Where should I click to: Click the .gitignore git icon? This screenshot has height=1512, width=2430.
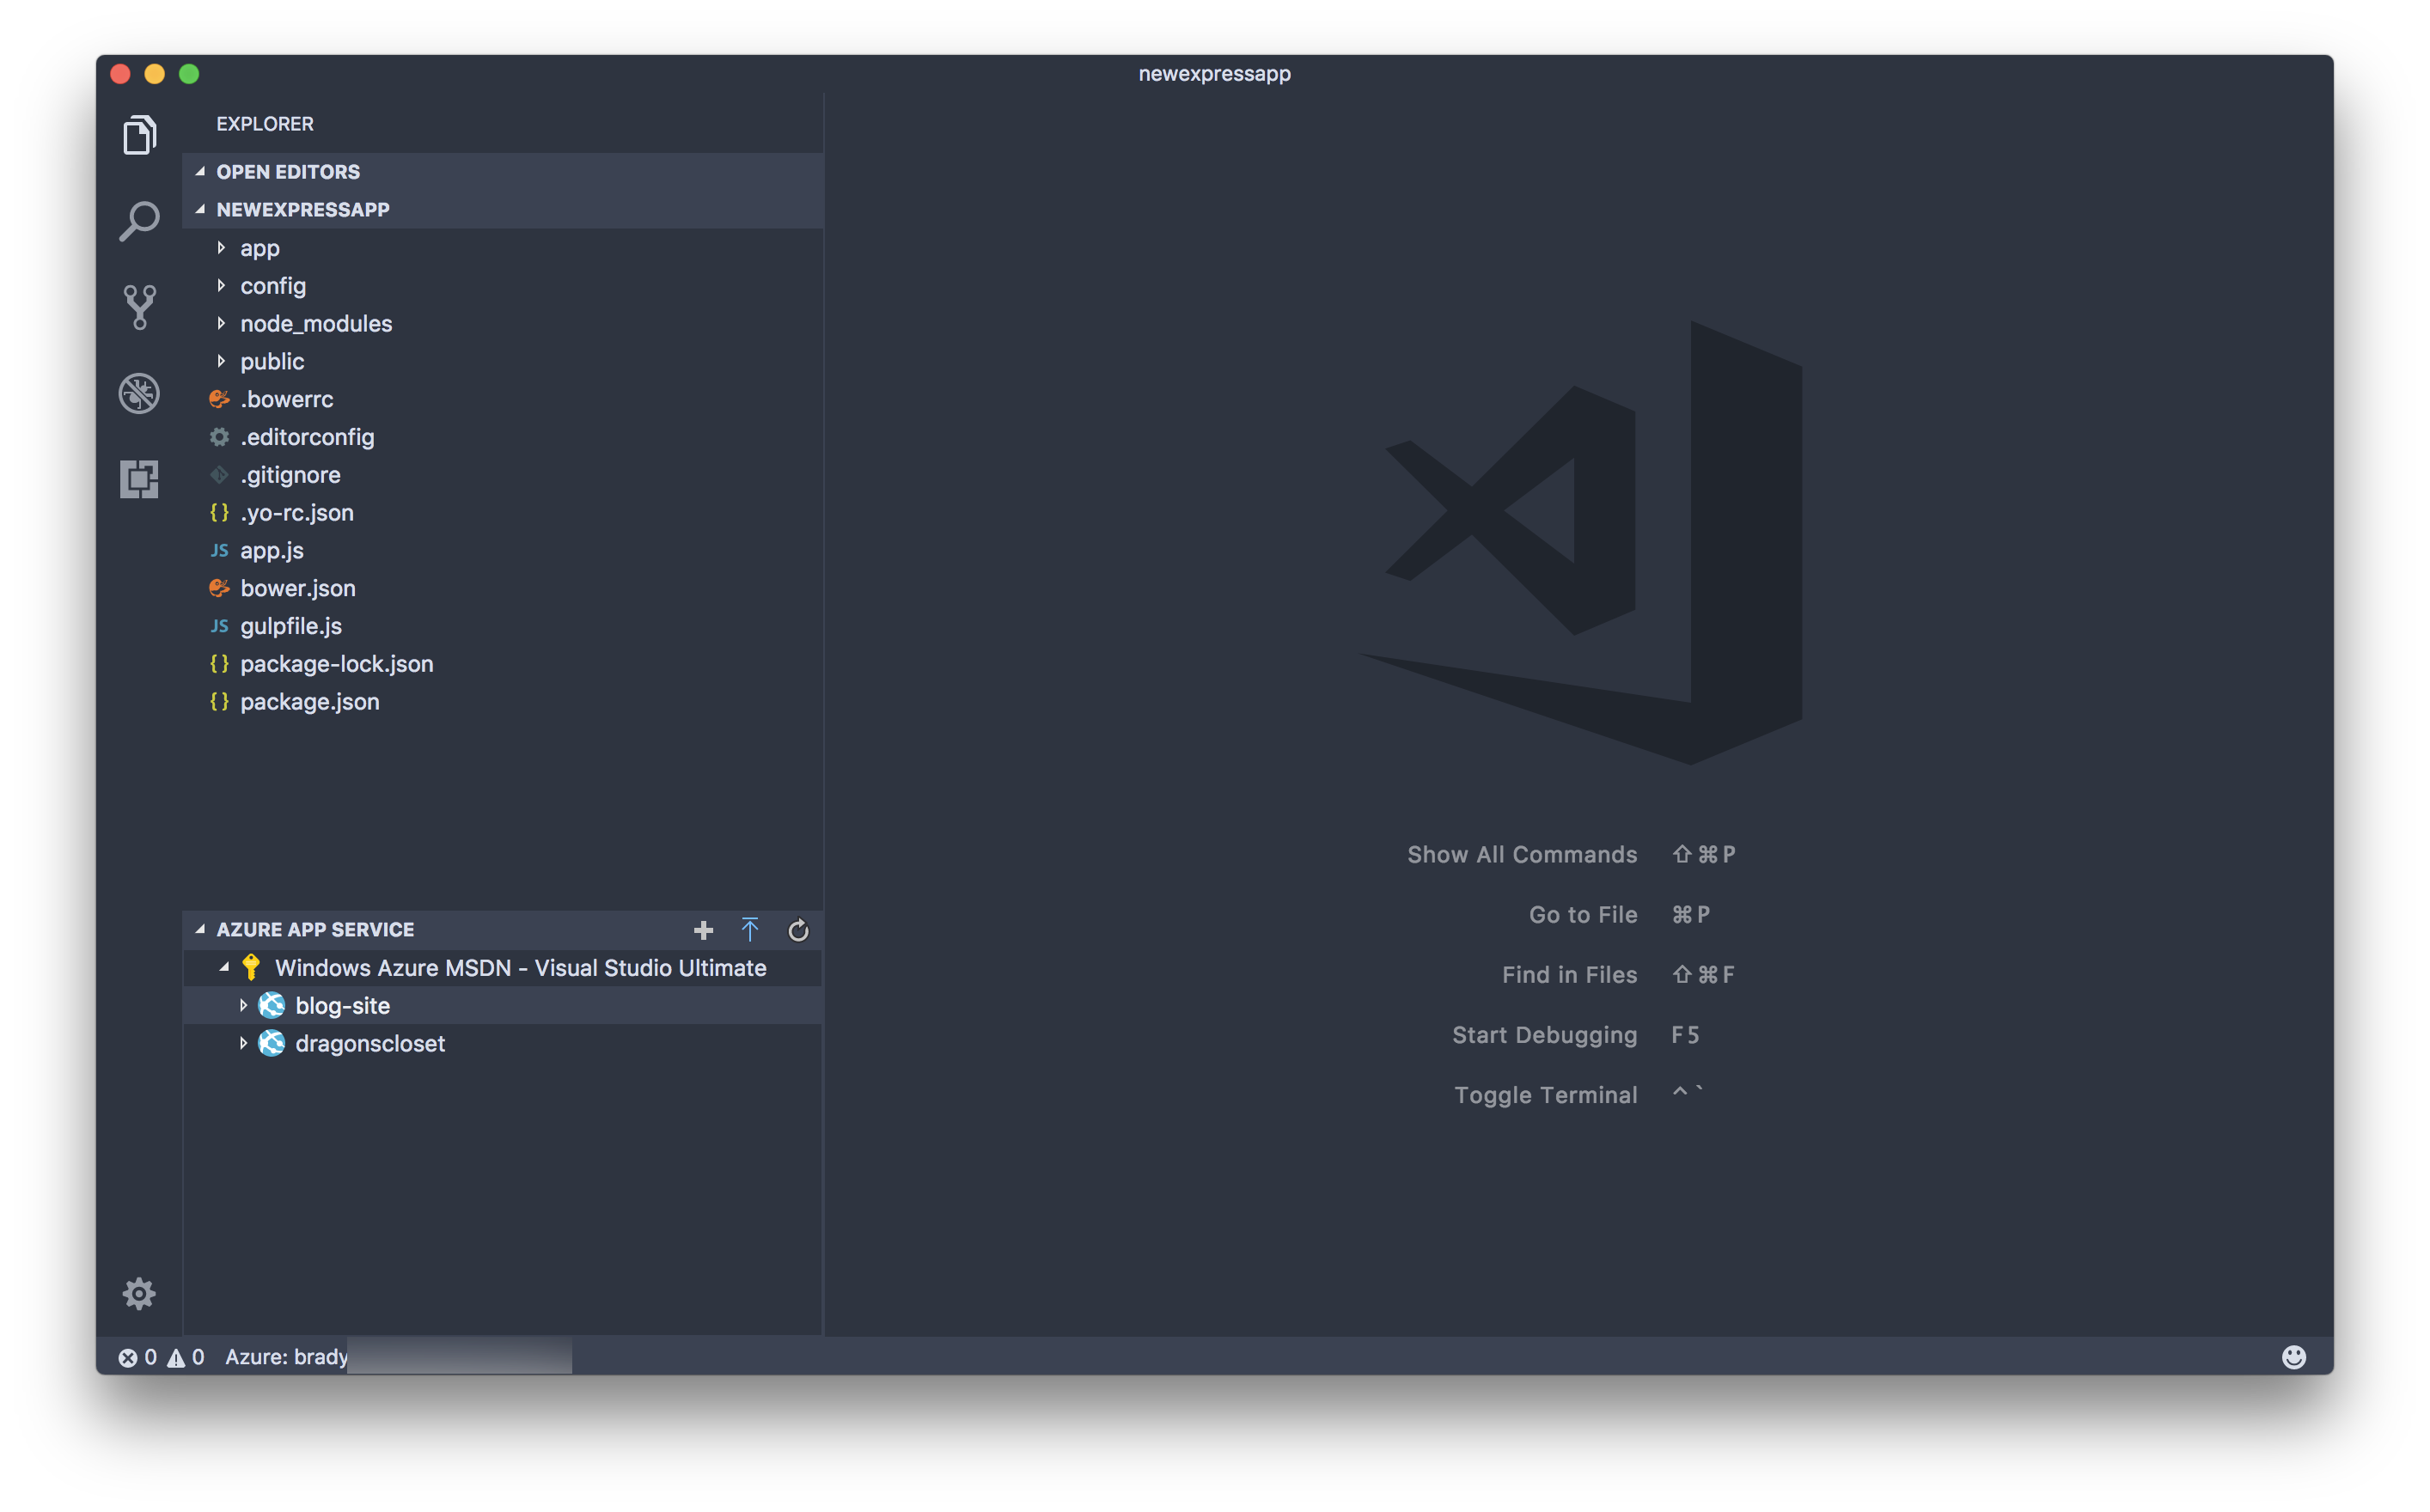pos(219,475)
